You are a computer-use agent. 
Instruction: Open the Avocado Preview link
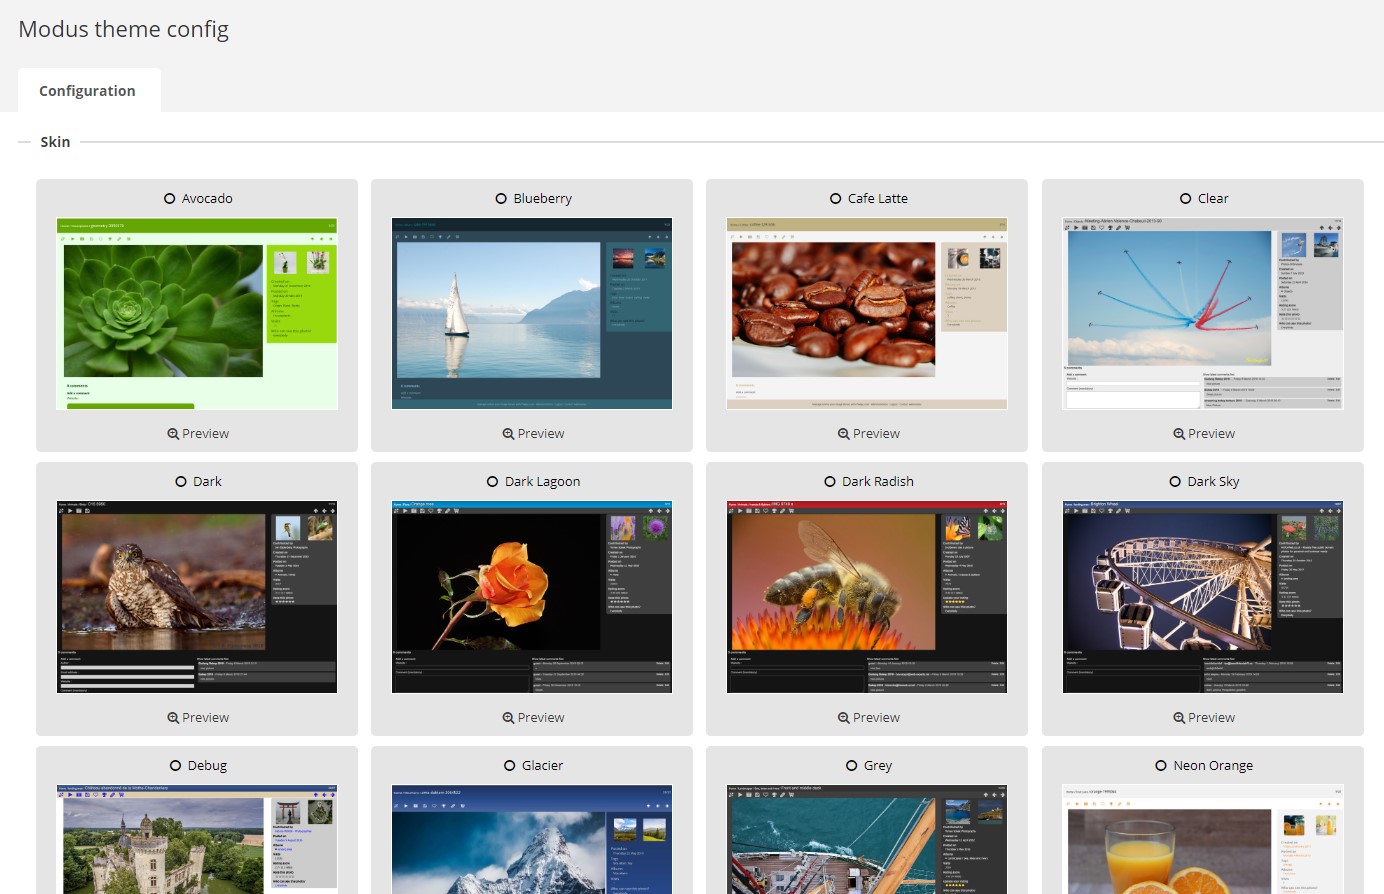tap(198, 434)
